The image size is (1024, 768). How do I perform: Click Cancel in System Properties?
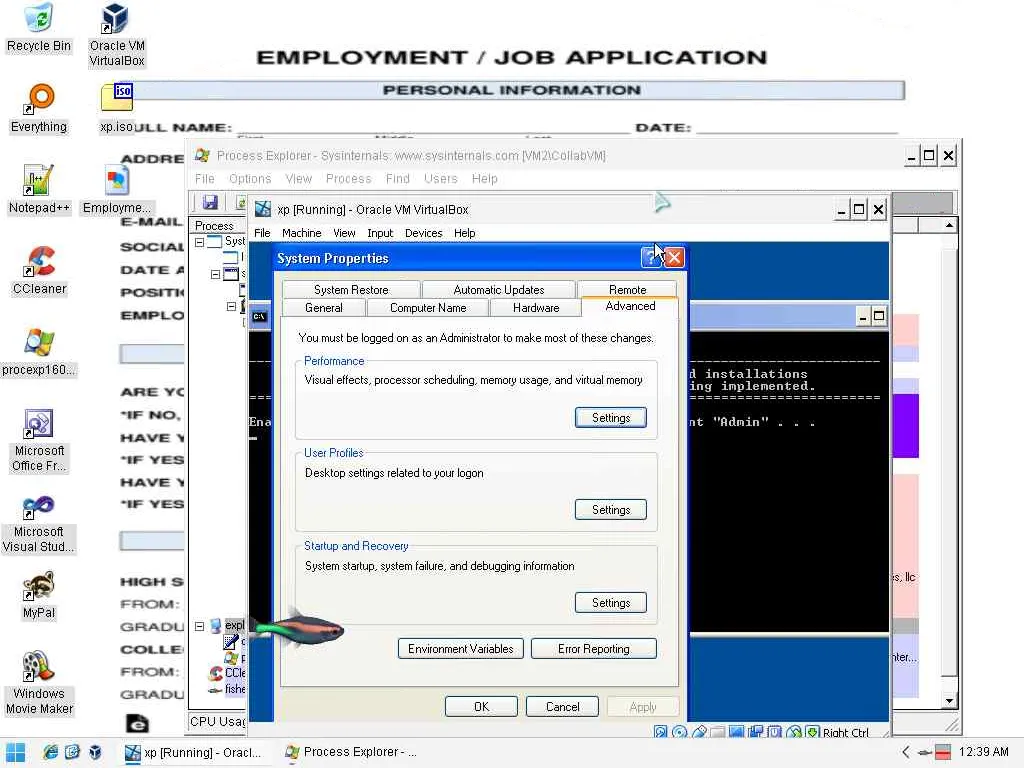[562, 707]
